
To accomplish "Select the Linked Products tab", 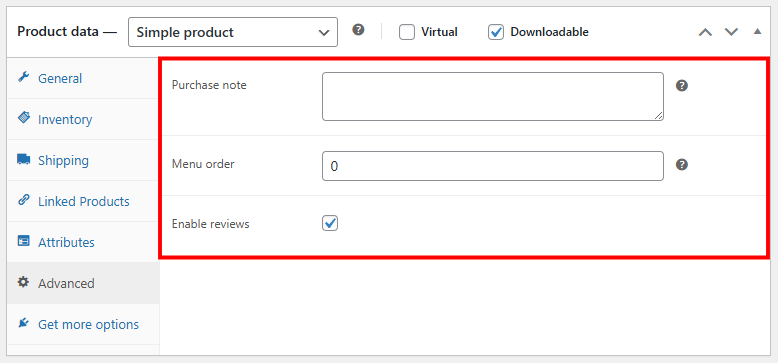I will pos(83,201).
